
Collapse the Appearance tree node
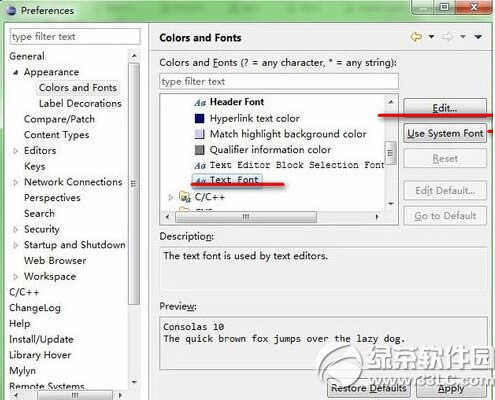point(16,72)
